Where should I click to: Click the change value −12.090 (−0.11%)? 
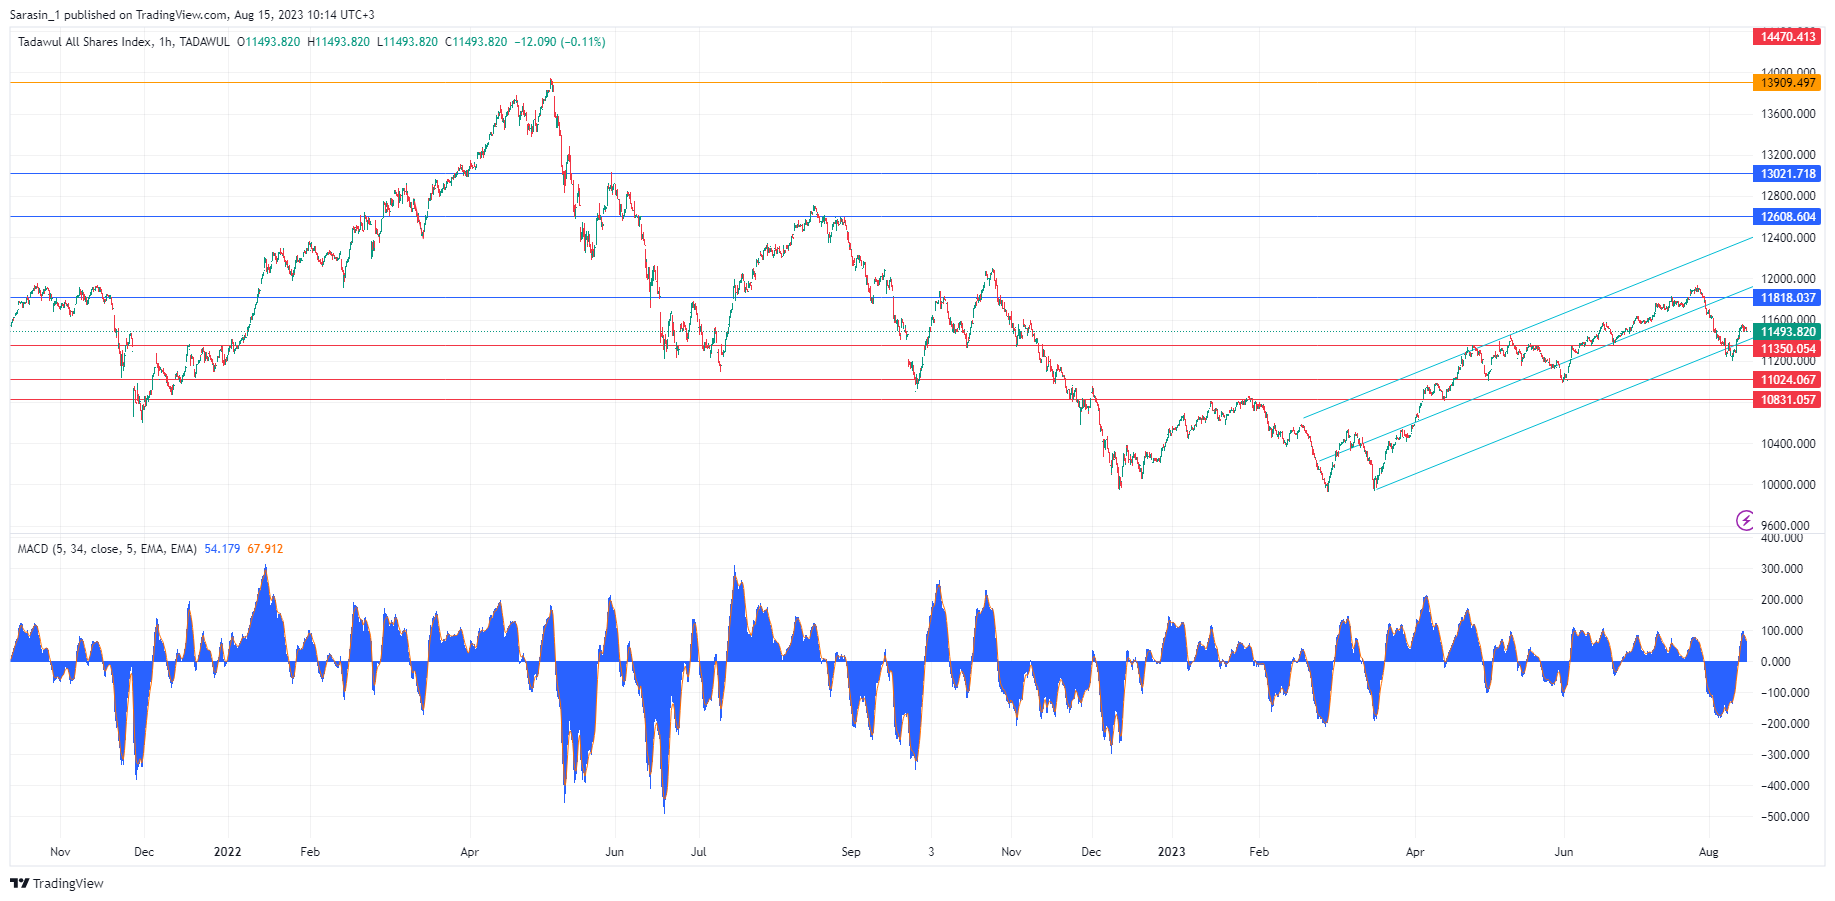[560, 42]
